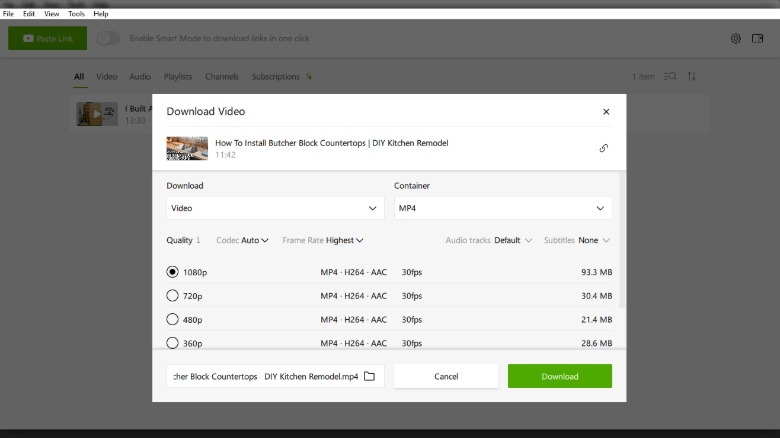The width and height of the screenshot is (780, 438).
Task: Choose the 720p radio button
Action: [173, 296]
